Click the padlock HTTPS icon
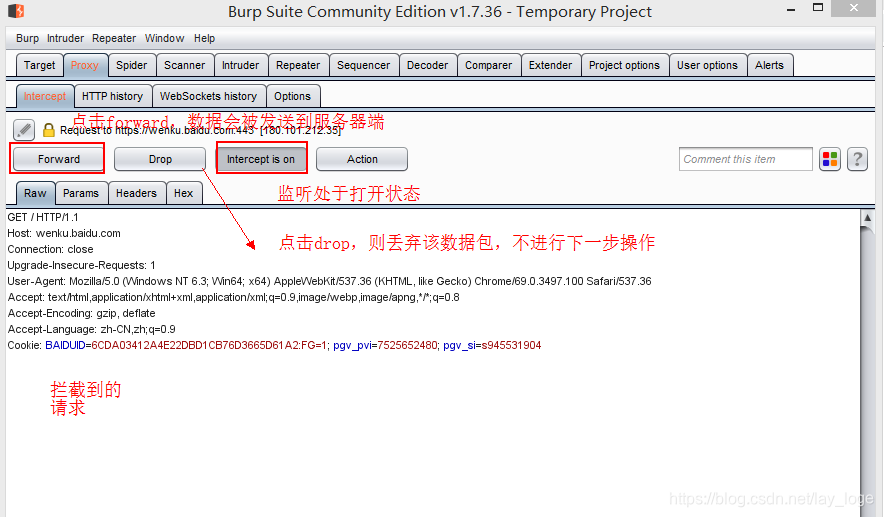884x517 pixels. [x=49, y=130]
